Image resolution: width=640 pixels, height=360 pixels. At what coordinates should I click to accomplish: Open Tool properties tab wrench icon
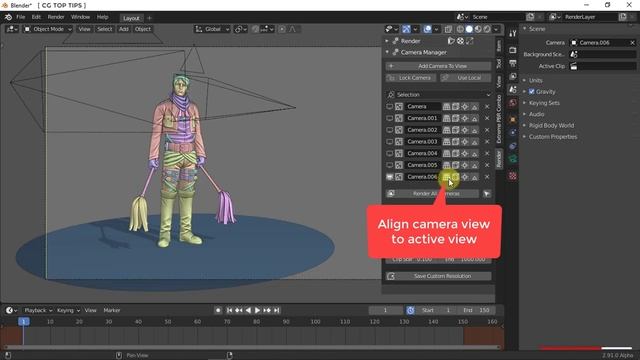pos(513,34)
